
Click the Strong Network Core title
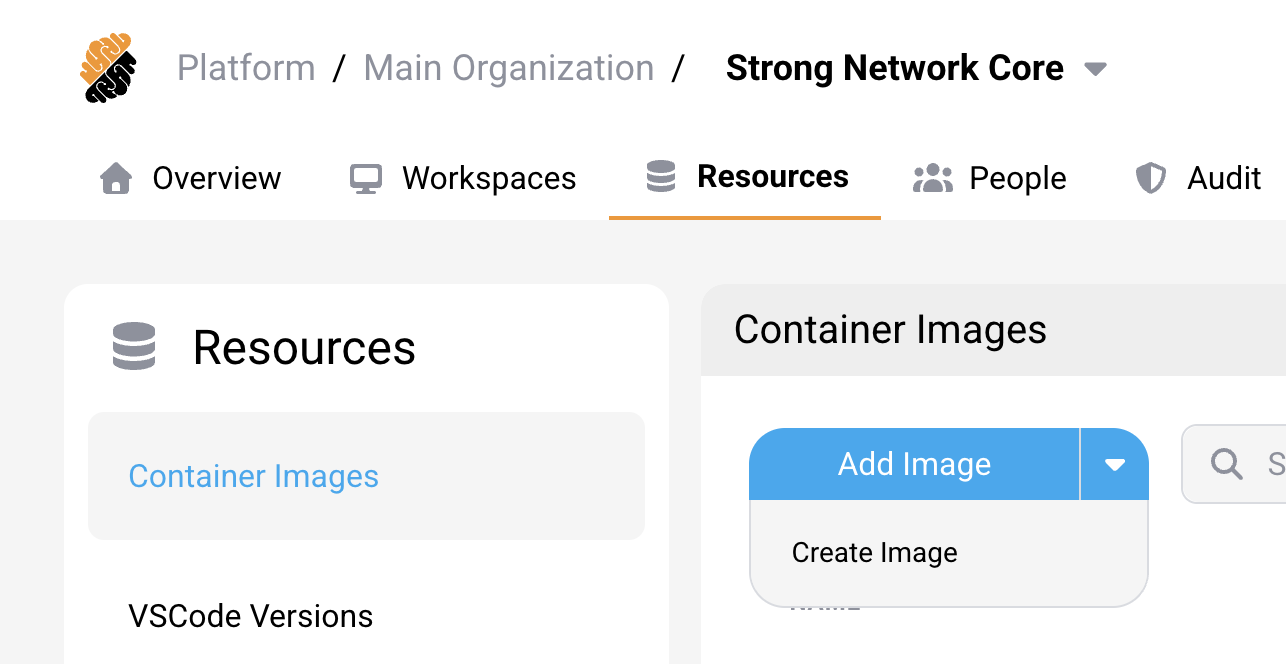coord(895,68)
